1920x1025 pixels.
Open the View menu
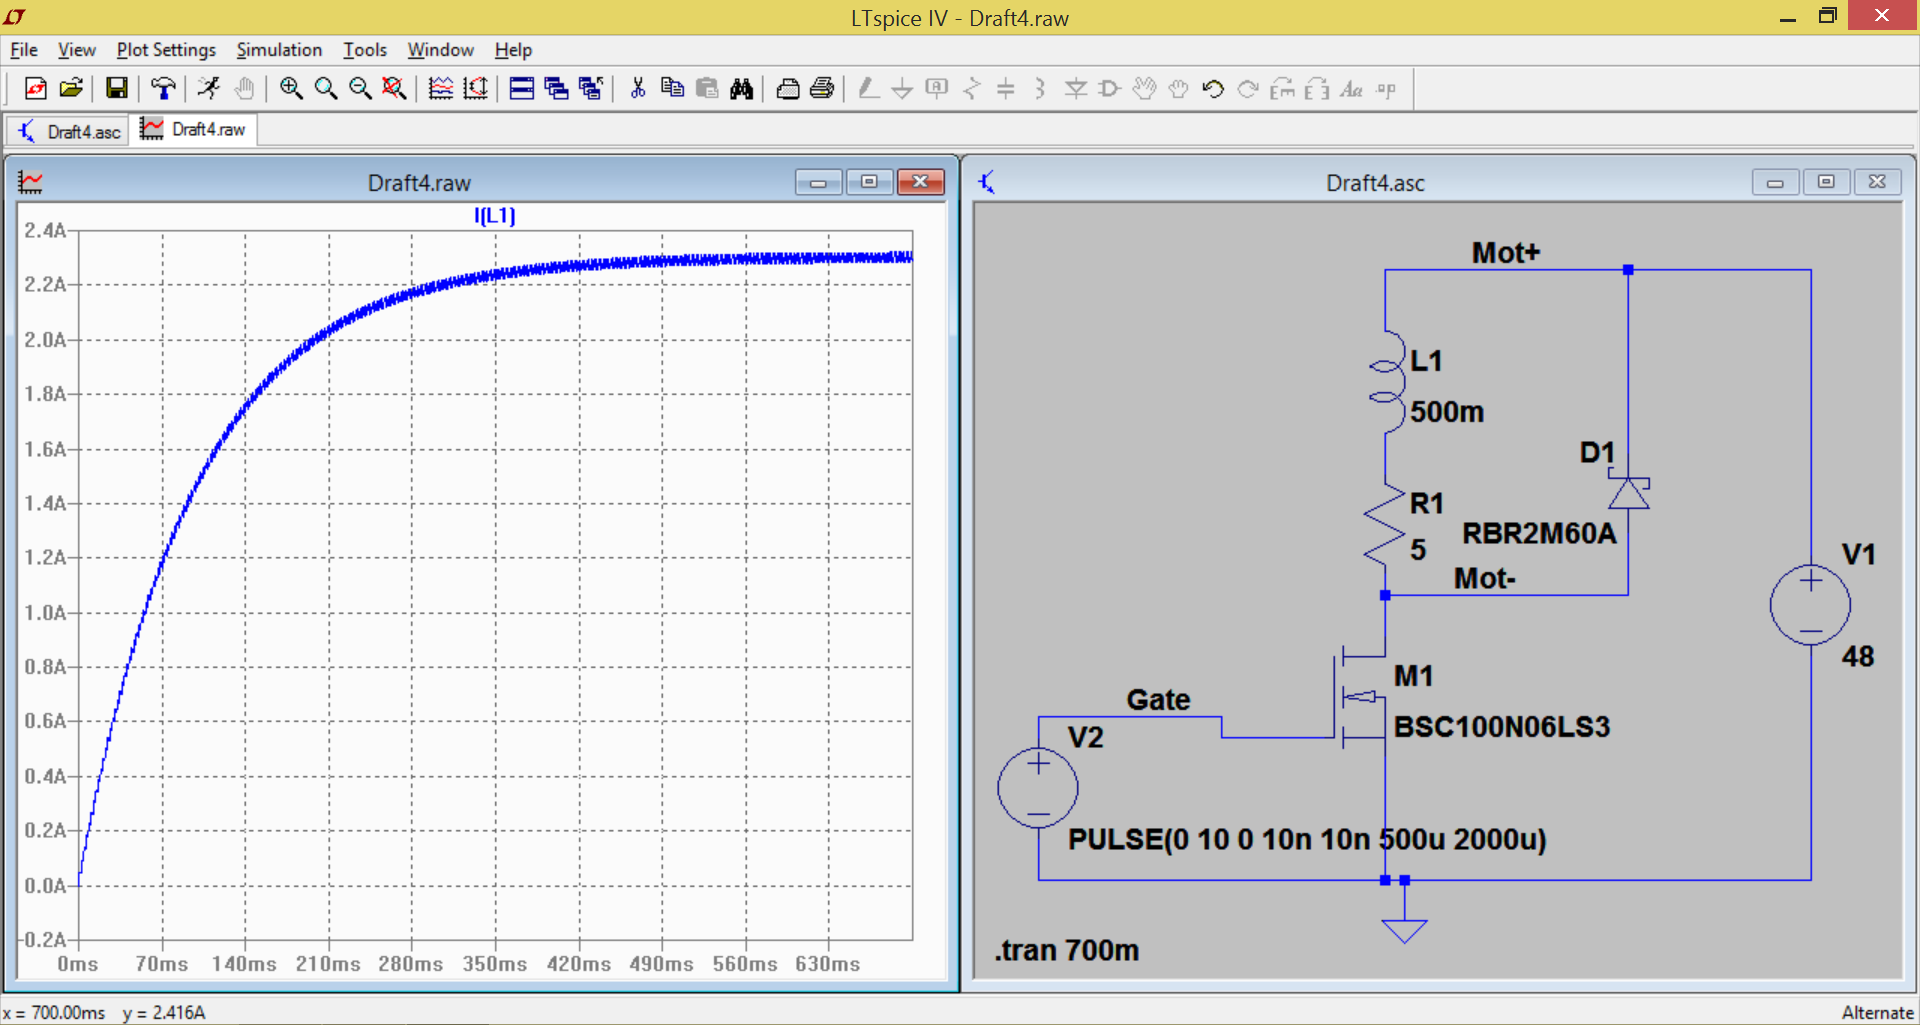pyautogui.click(x=76, y=50)
